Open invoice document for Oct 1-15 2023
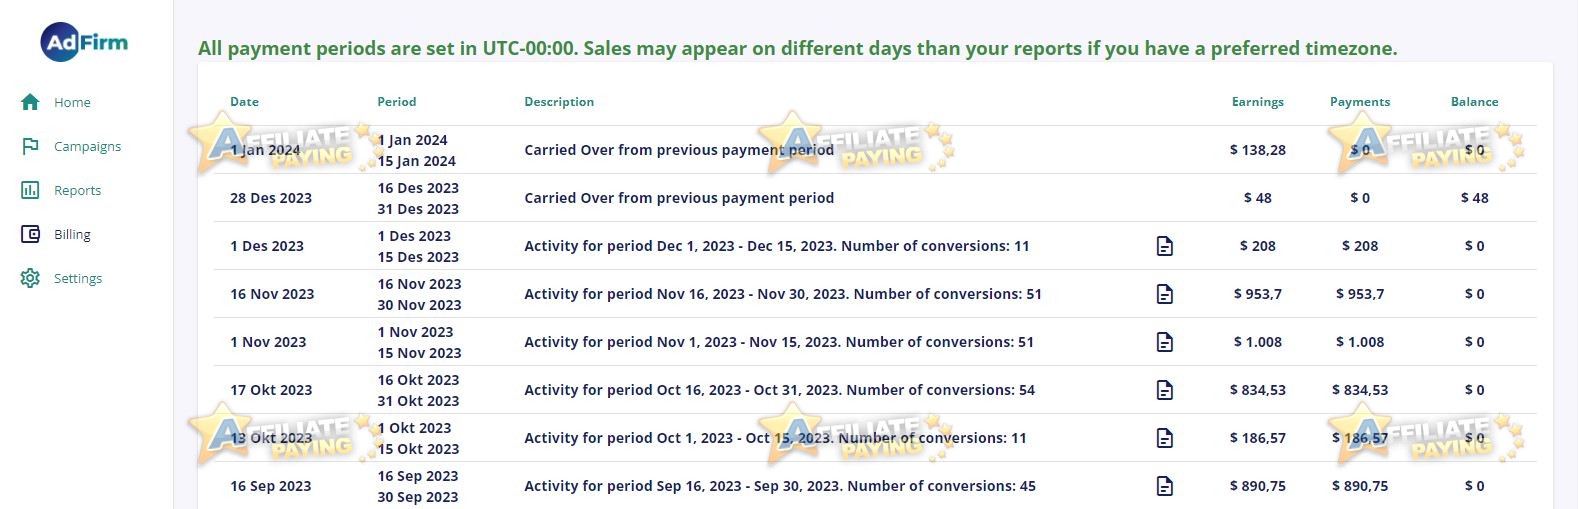The image size is (1578, 509). tap(1165, 438)
